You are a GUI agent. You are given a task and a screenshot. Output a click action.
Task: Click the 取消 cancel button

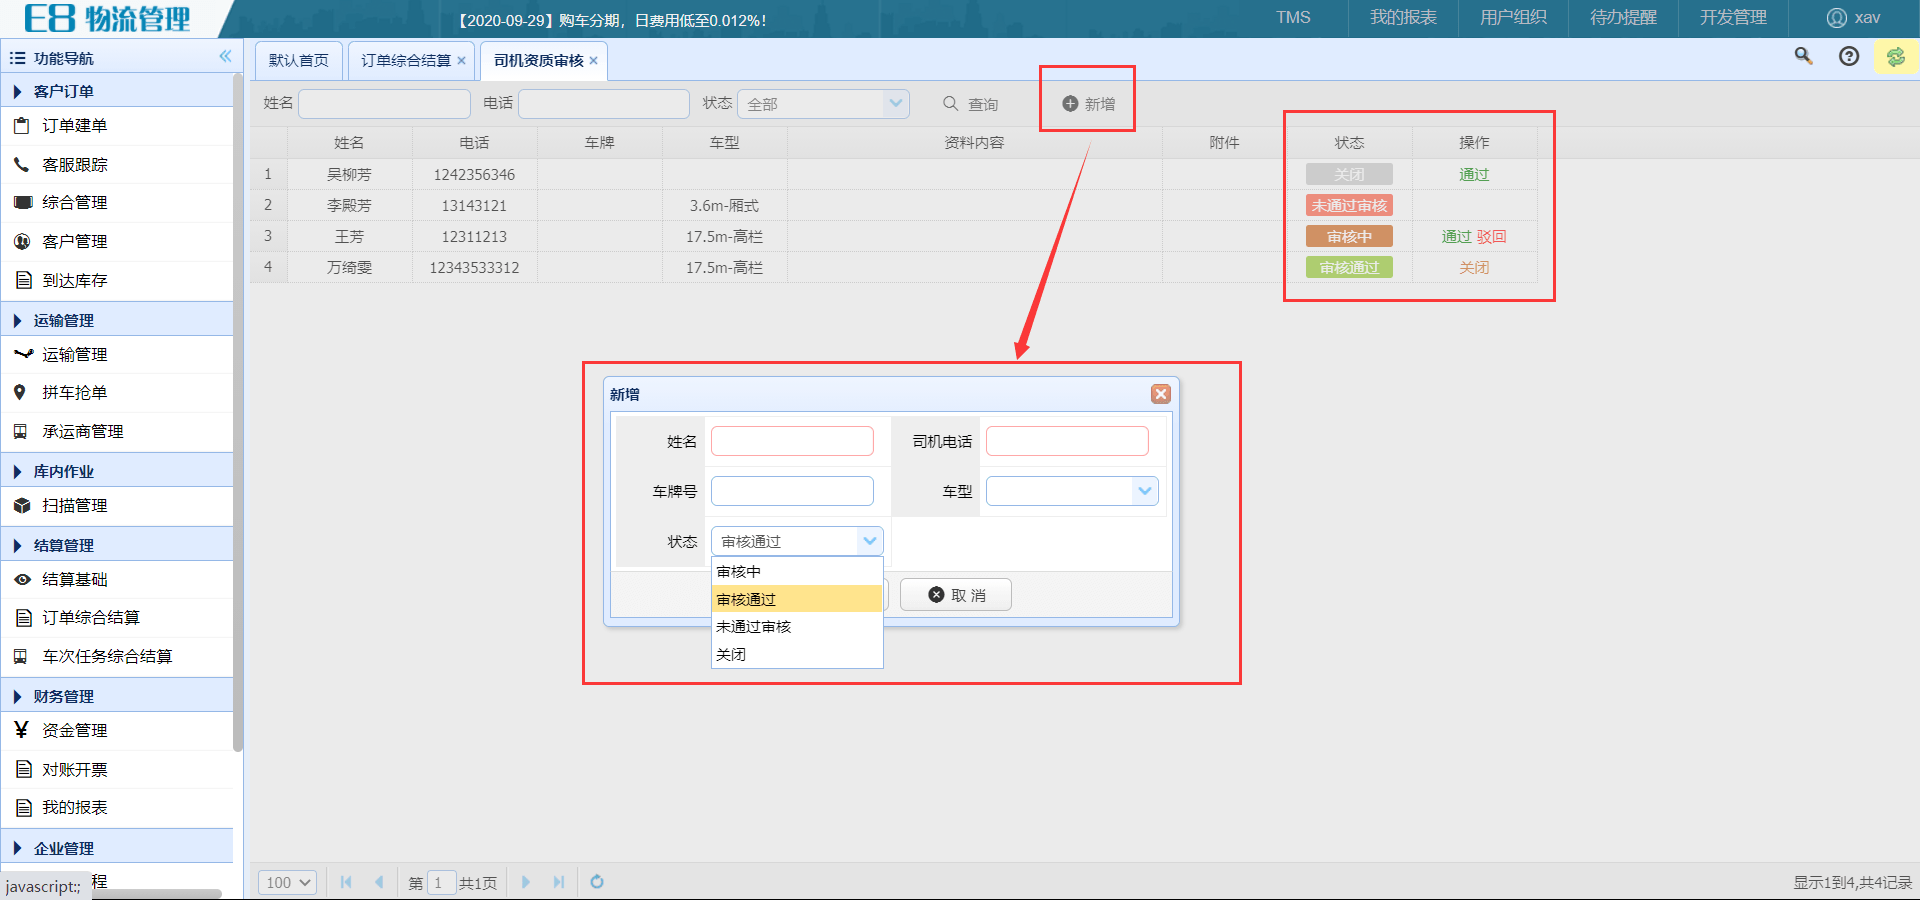[956, 595]
